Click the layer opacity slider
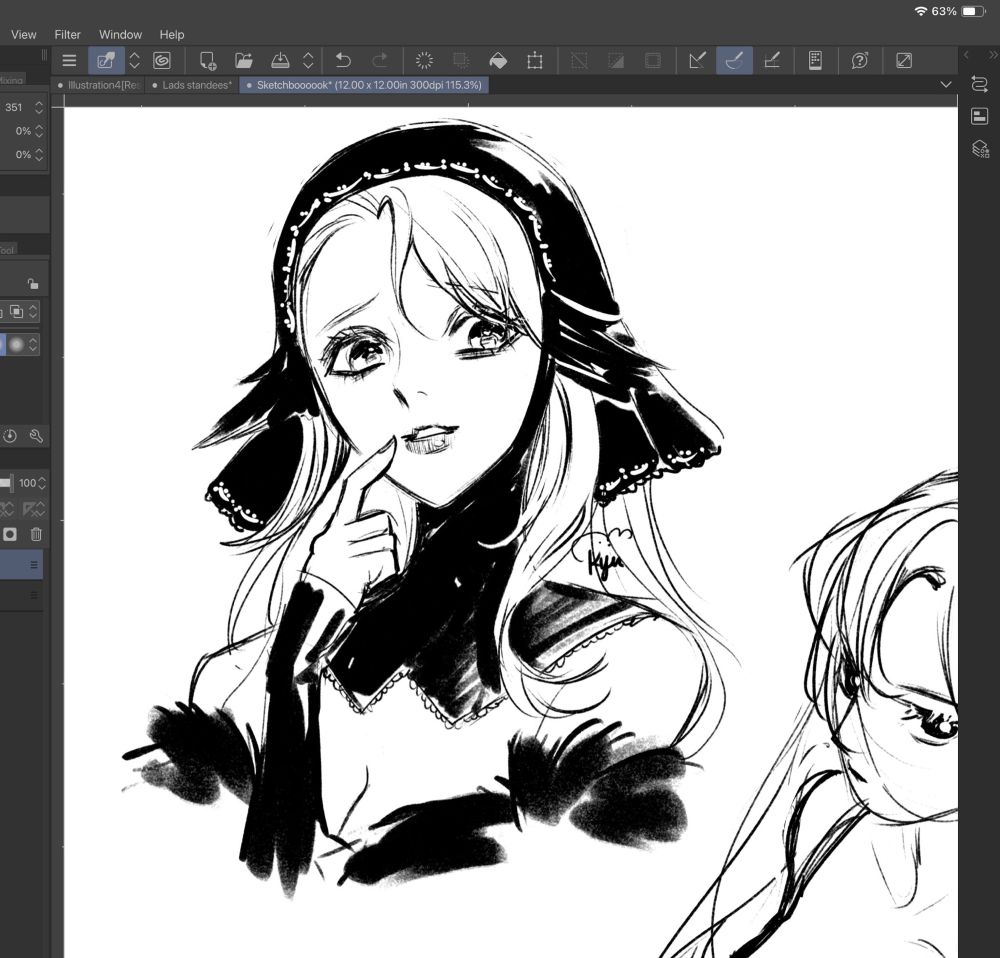The width and height of the screenshot is (1000, 958). [x=6, y=483]
